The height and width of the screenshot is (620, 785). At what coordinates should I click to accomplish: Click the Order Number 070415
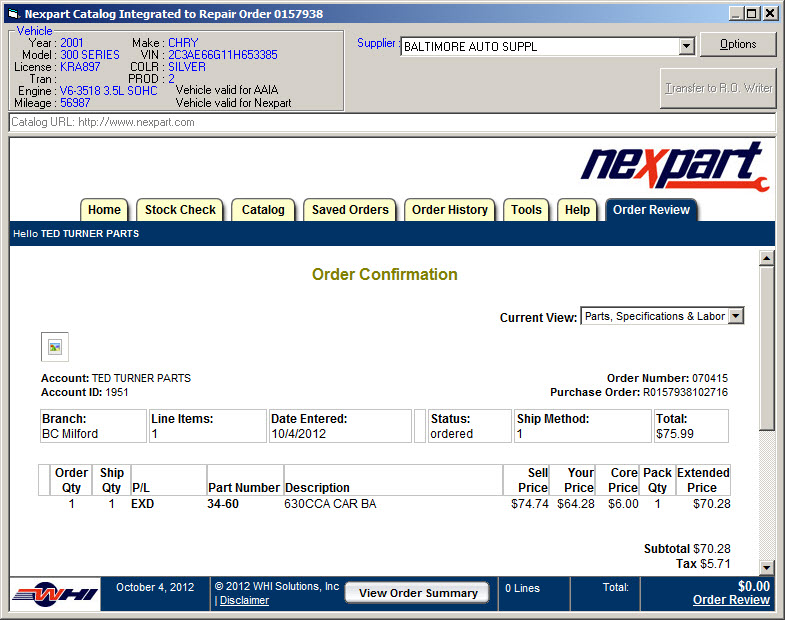[667, 378]
